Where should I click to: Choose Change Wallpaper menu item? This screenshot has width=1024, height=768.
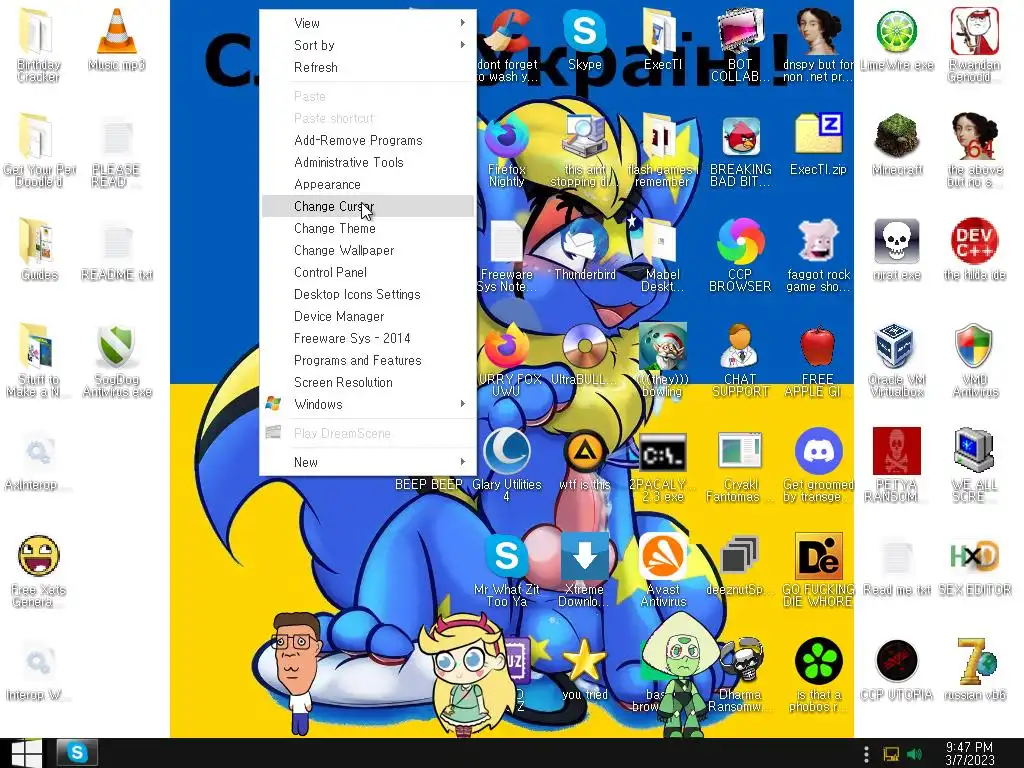tap(368, 250)
